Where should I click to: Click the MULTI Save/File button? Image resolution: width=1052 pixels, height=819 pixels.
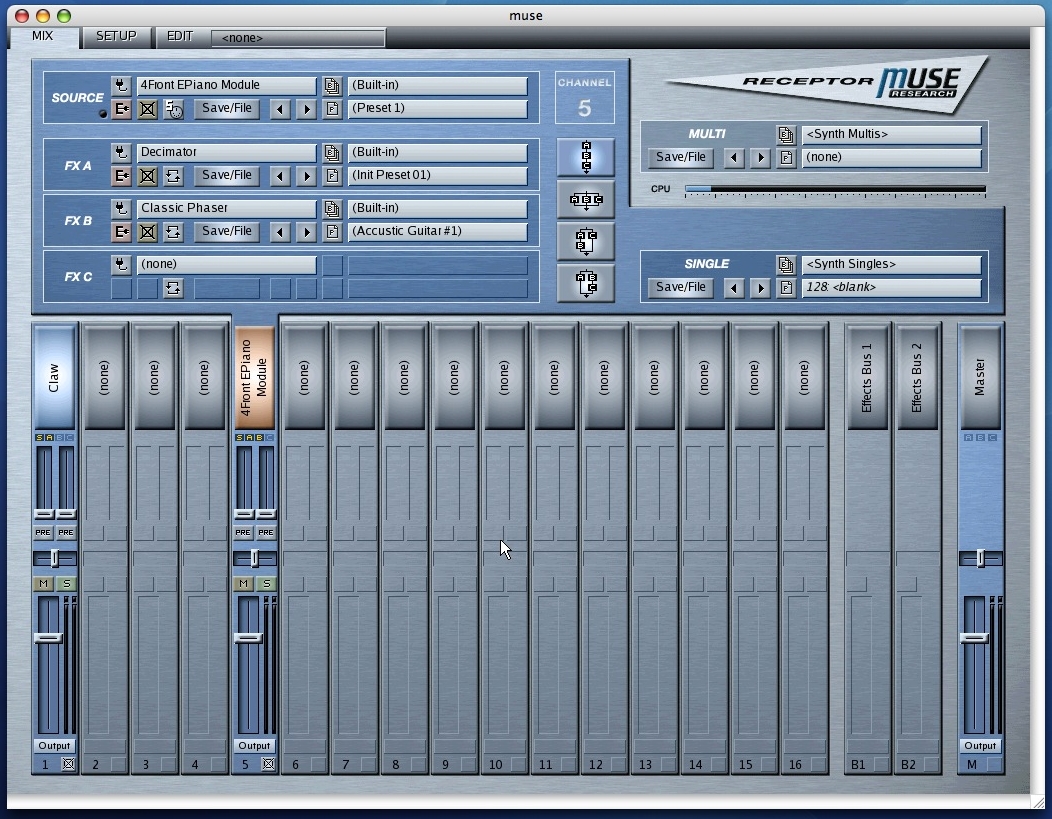680,158
